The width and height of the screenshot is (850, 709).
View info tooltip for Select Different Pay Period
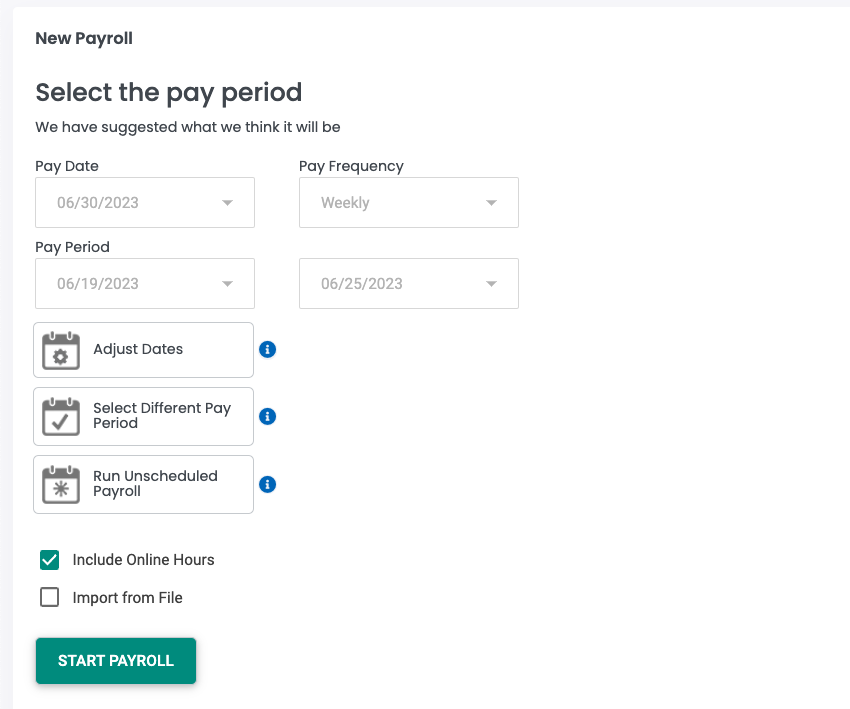(x=267, y=416)
